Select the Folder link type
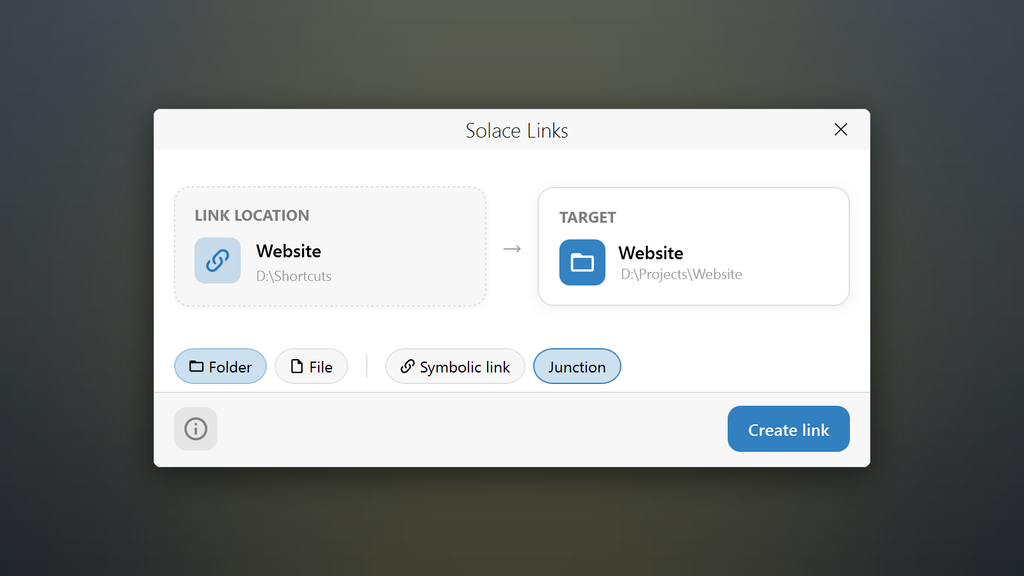This screenshot has width=1024, height=576. [220, 366]
